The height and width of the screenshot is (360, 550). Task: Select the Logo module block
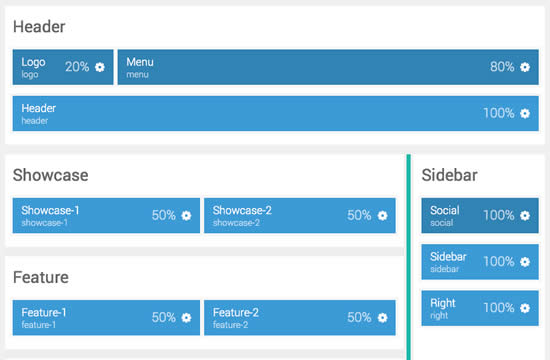(x=63, y=67)
